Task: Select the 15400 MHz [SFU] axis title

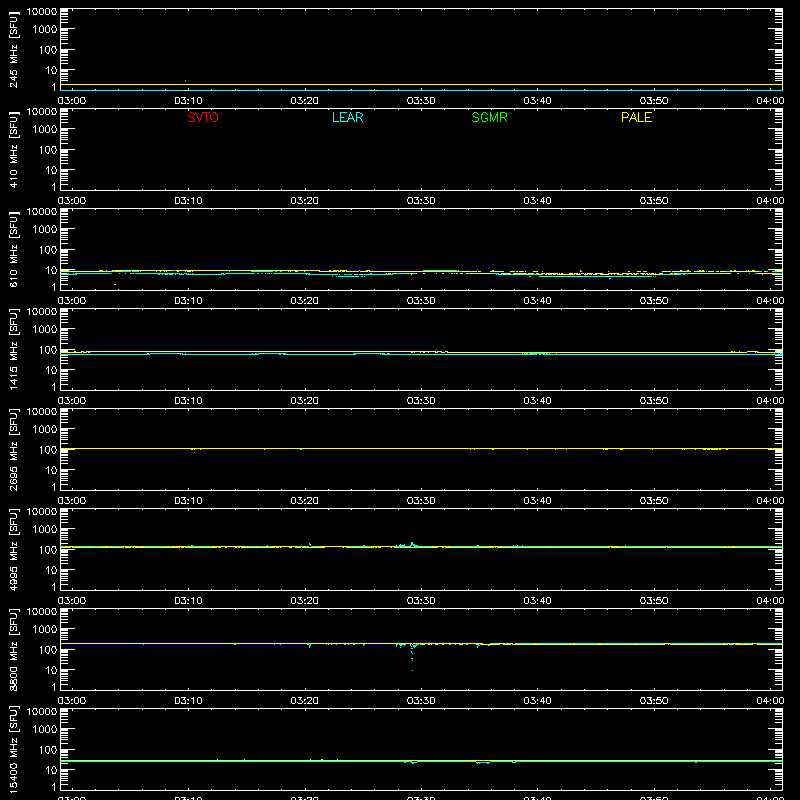Action: point(13,749)
